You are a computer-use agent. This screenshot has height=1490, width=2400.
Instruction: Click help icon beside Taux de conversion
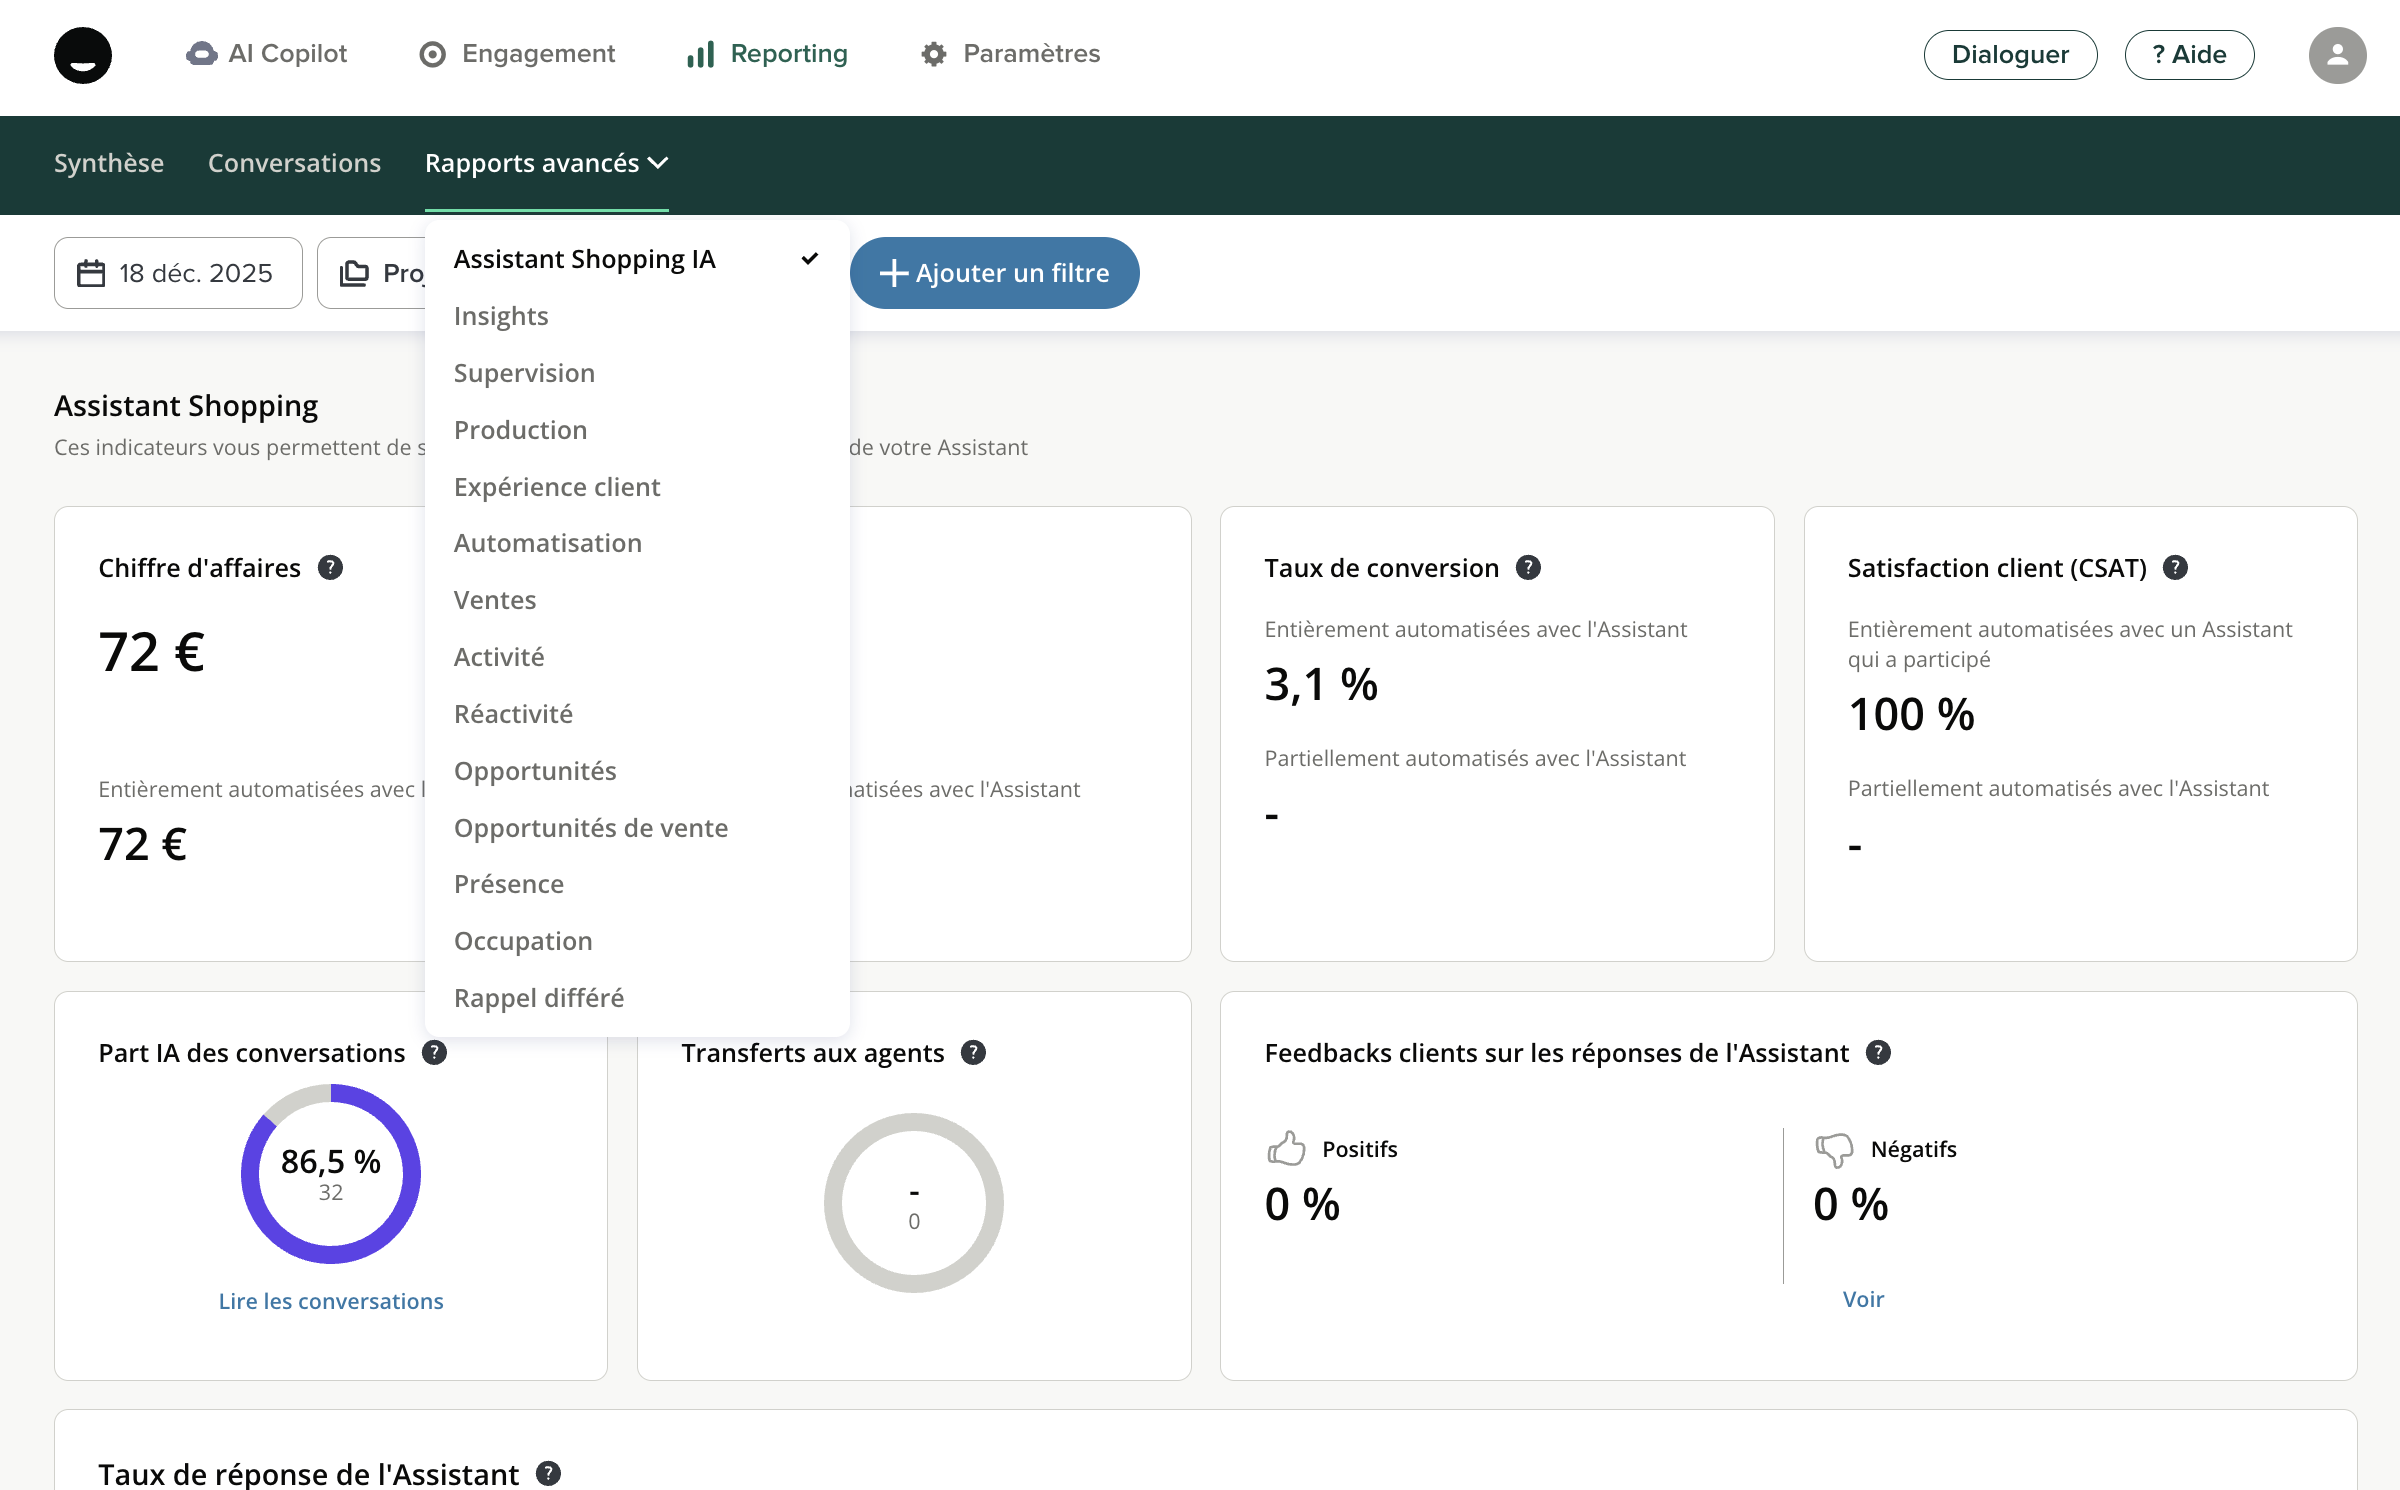tap(1527, 568)
